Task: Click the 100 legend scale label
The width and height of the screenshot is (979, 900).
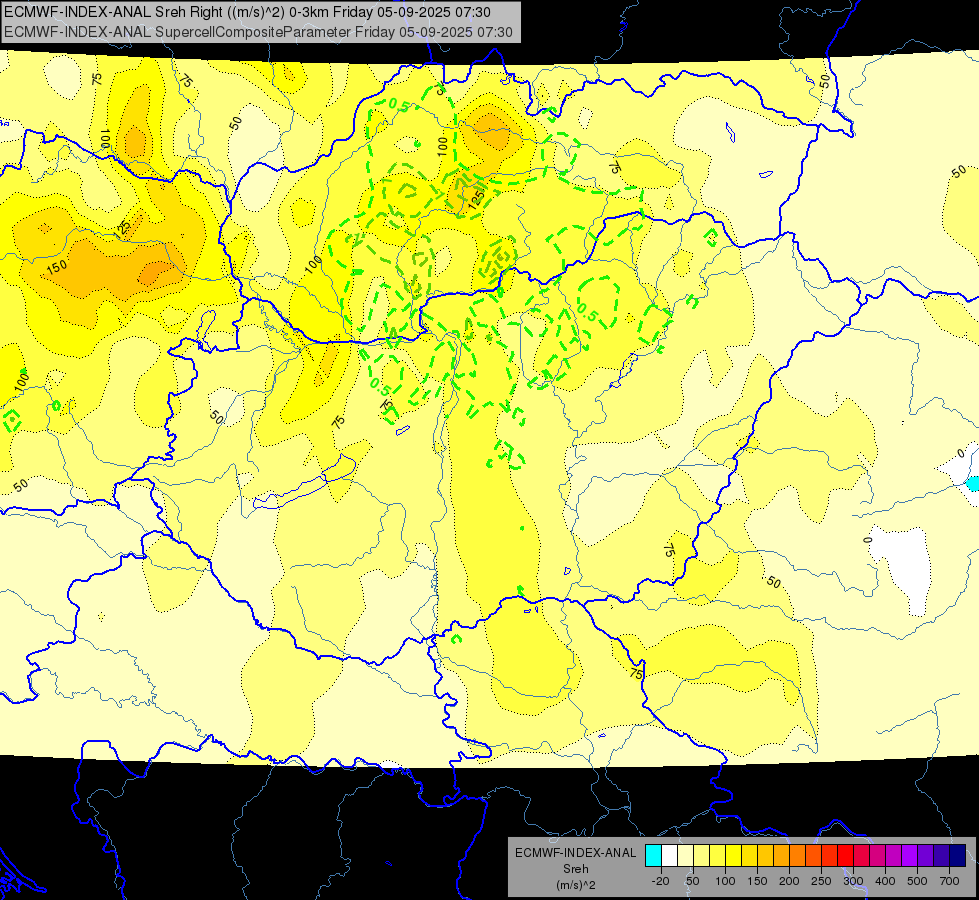Action: (x=725, y=881)
